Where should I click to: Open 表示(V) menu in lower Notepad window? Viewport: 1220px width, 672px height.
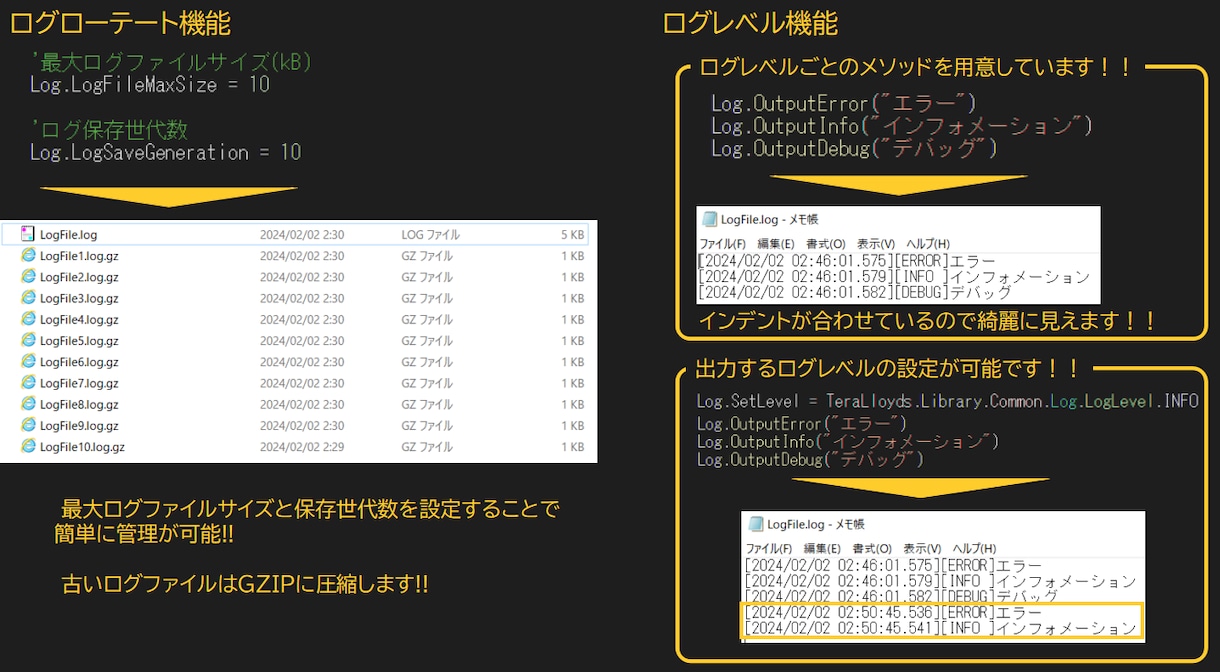[x=922, y=549]
